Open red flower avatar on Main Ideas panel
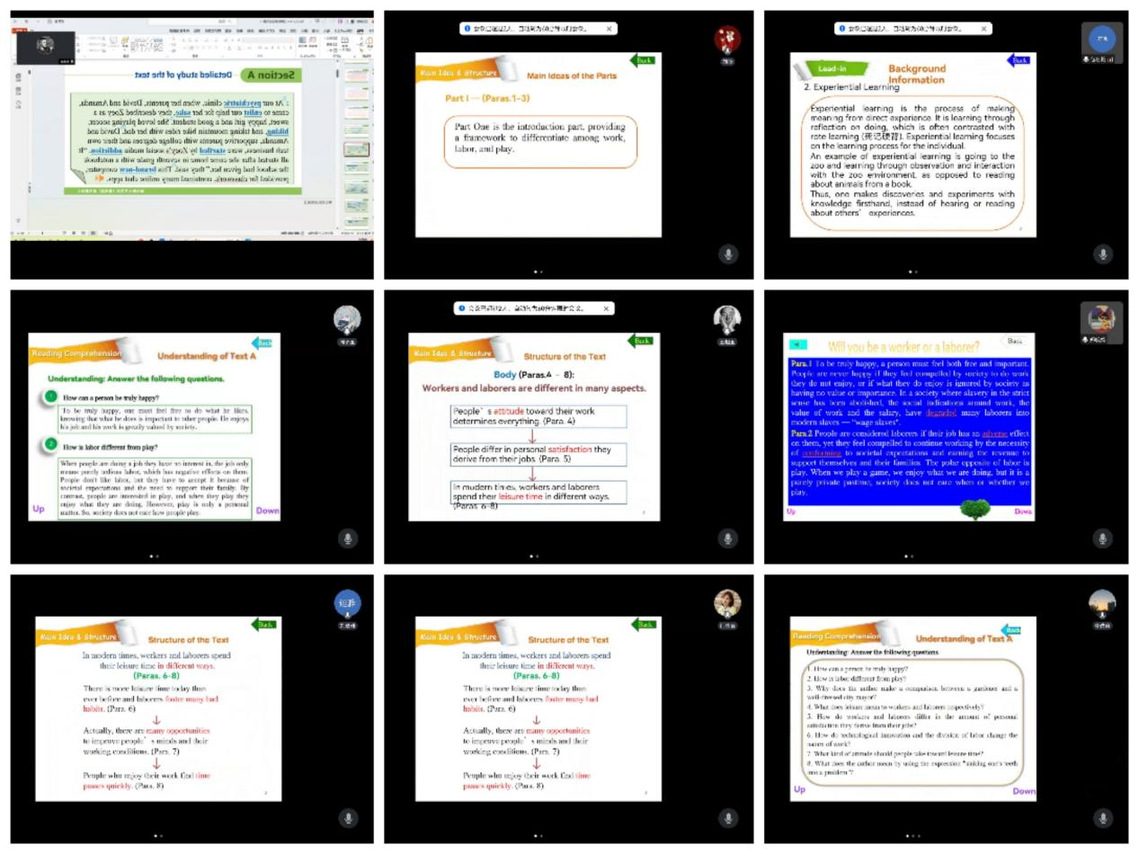The height and width of the screenshot is (854, 1138). 727,39
